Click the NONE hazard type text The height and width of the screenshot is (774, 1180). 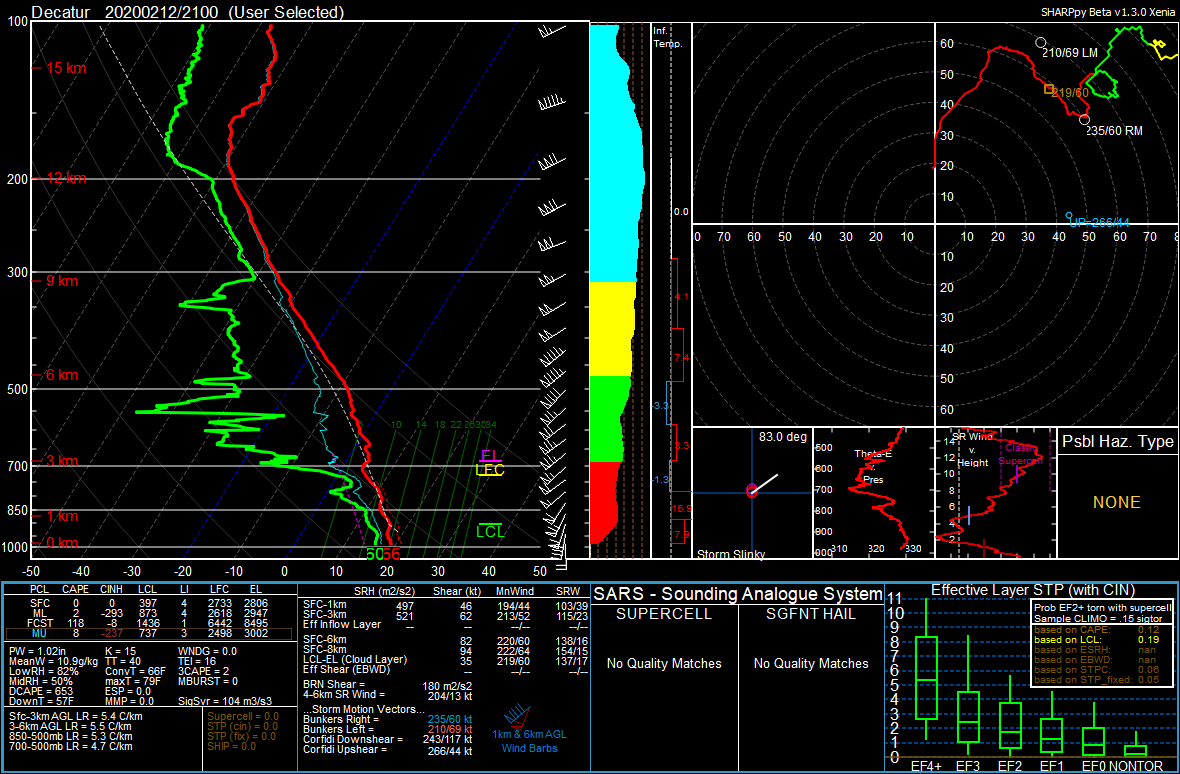click(1118, 502)
